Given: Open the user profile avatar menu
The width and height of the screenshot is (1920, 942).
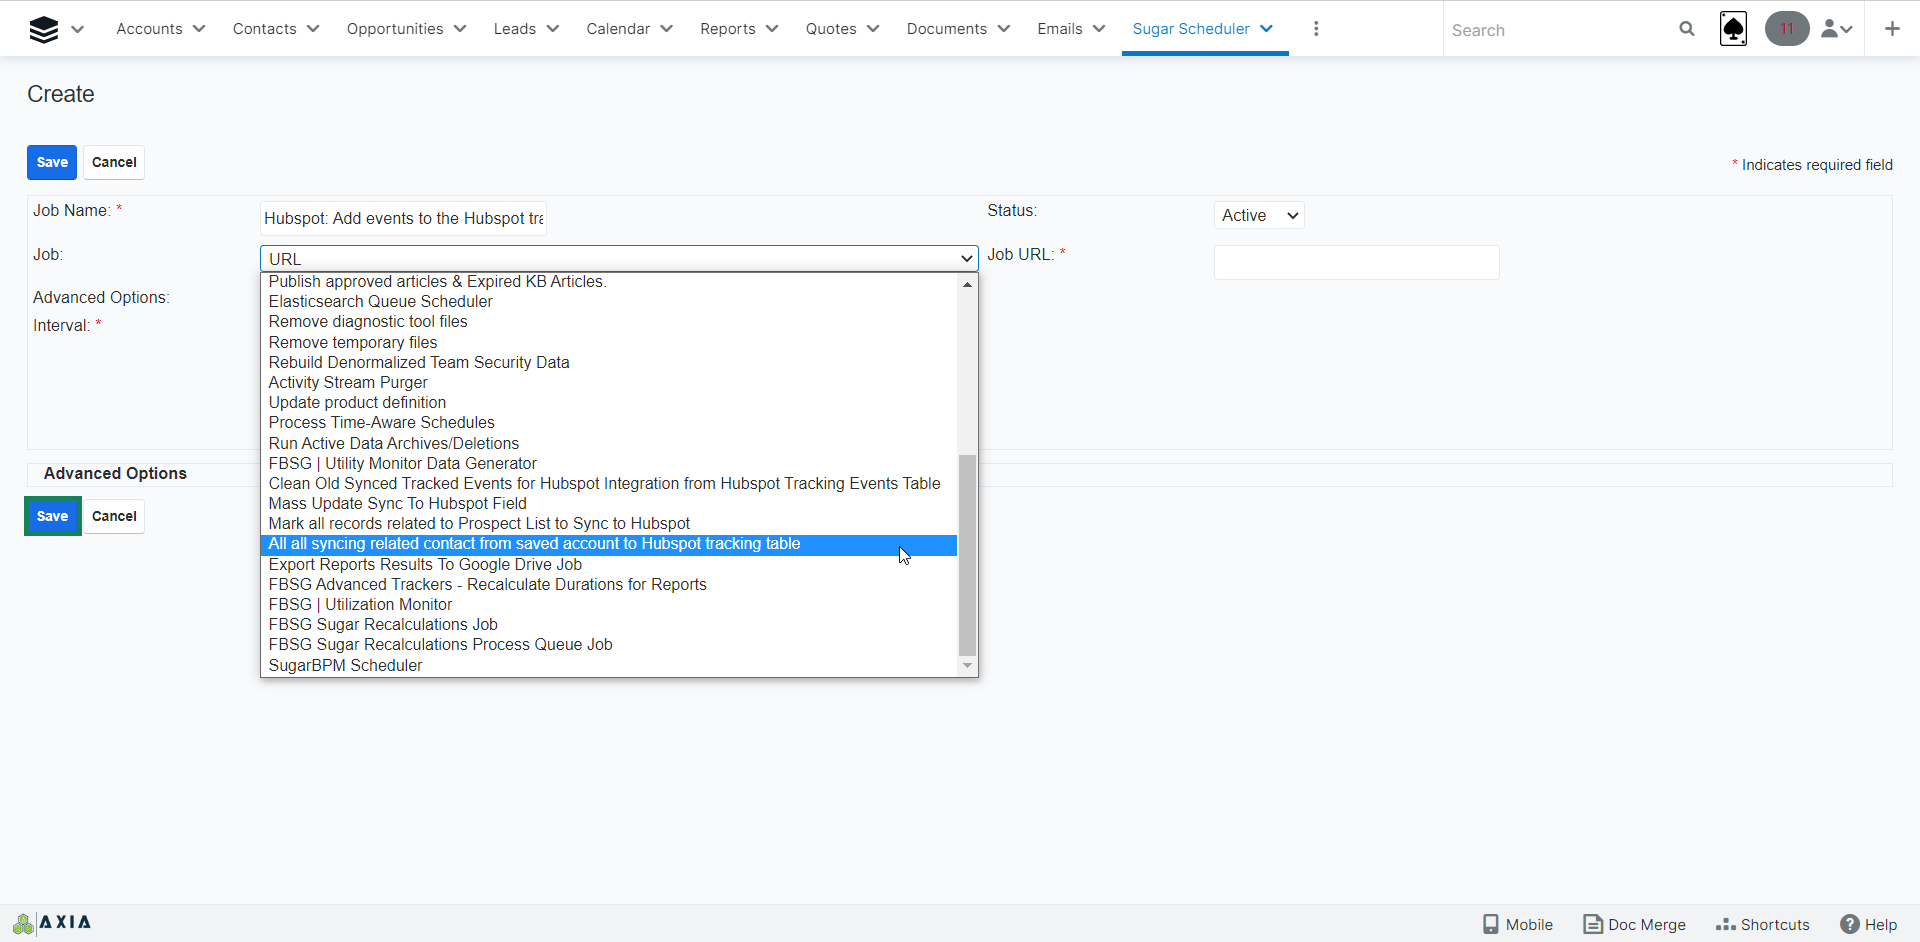Looking at the screenshot, I should (1837, 29).
